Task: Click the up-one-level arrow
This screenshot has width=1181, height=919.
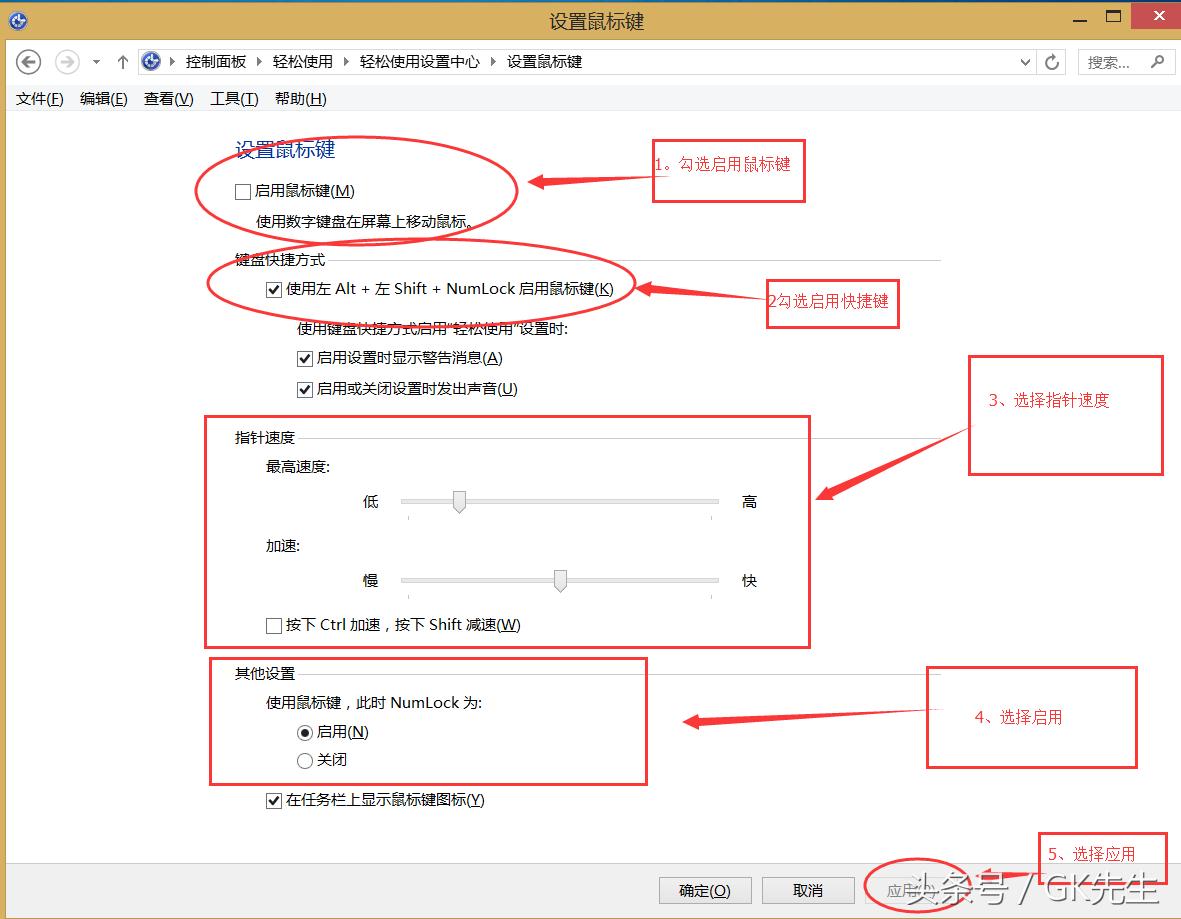Action: coord(122,61)
